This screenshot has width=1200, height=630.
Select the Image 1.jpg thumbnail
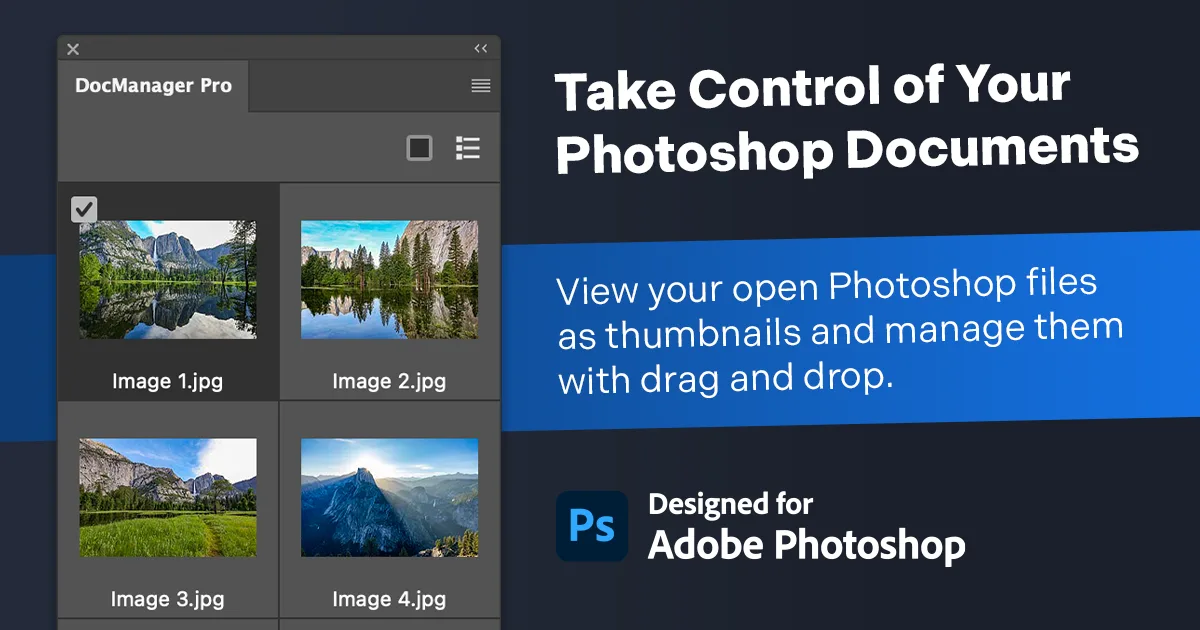tap(168, 280)
